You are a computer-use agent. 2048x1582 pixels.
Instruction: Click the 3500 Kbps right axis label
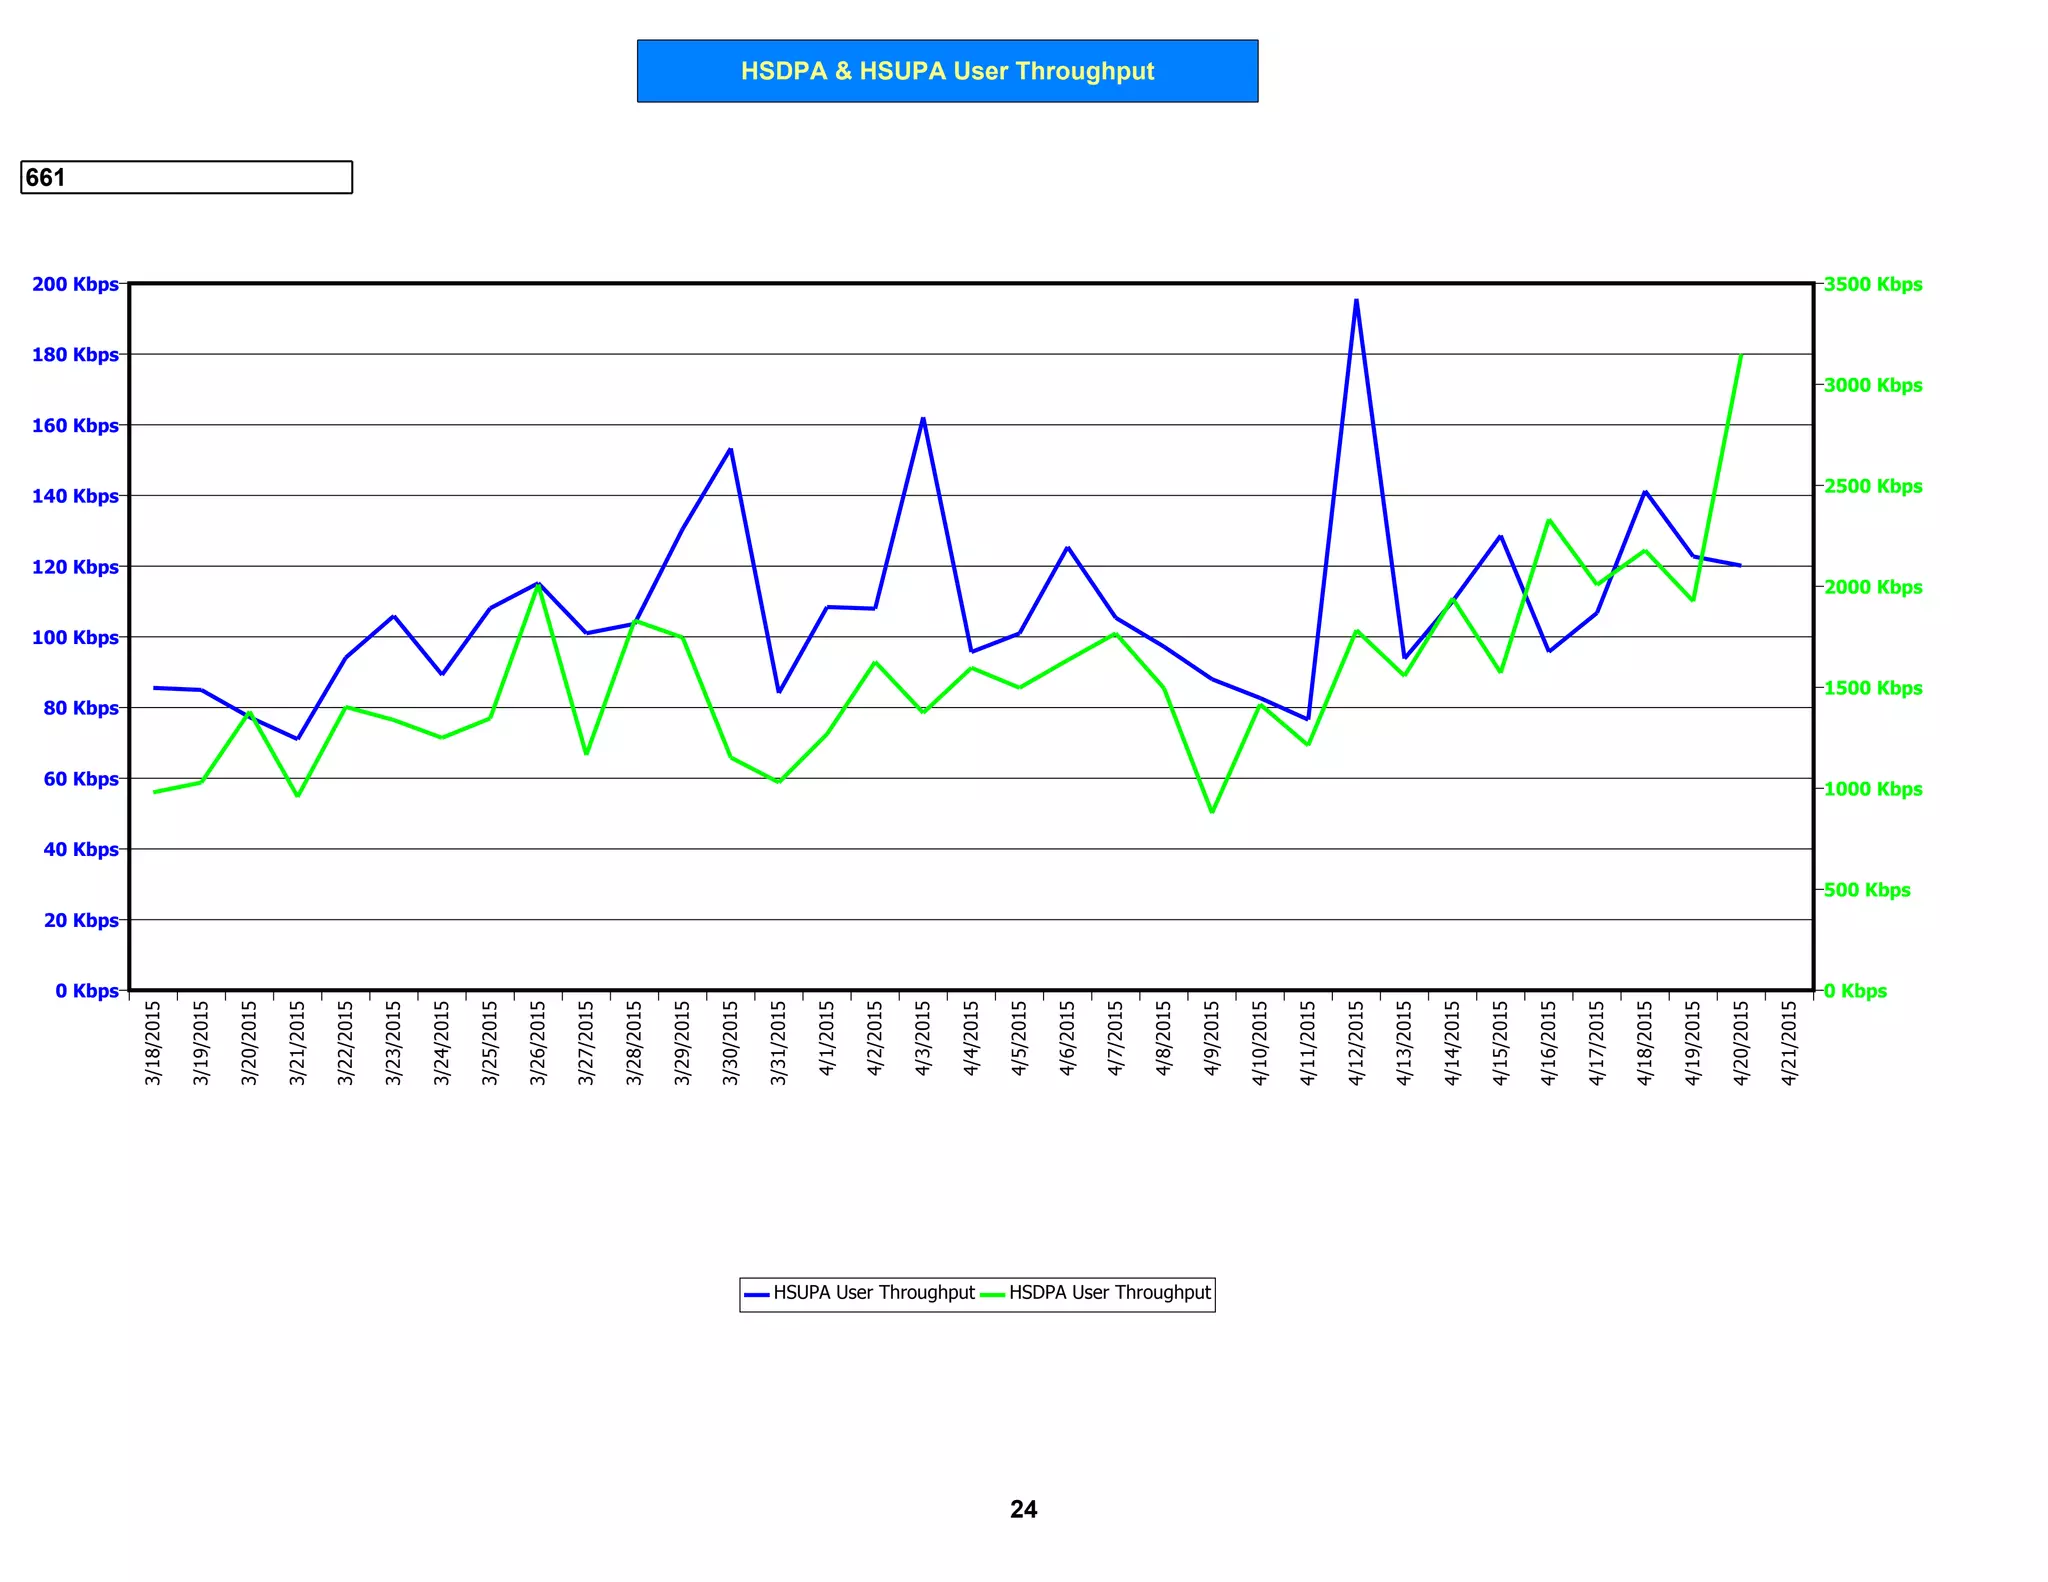tap(1872, 284)
